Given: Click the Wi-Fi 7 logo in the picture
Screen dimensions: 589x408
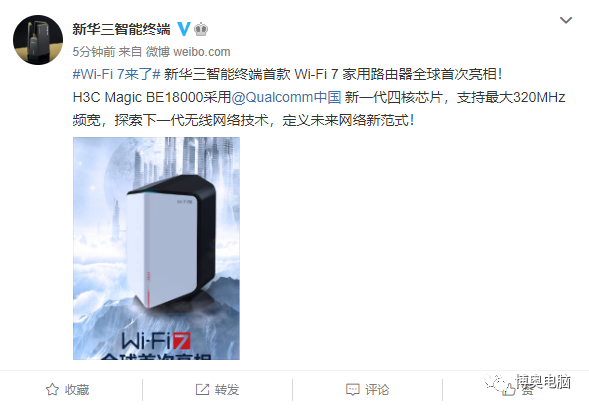Looking at the screenshot, I should pos(156,341).
